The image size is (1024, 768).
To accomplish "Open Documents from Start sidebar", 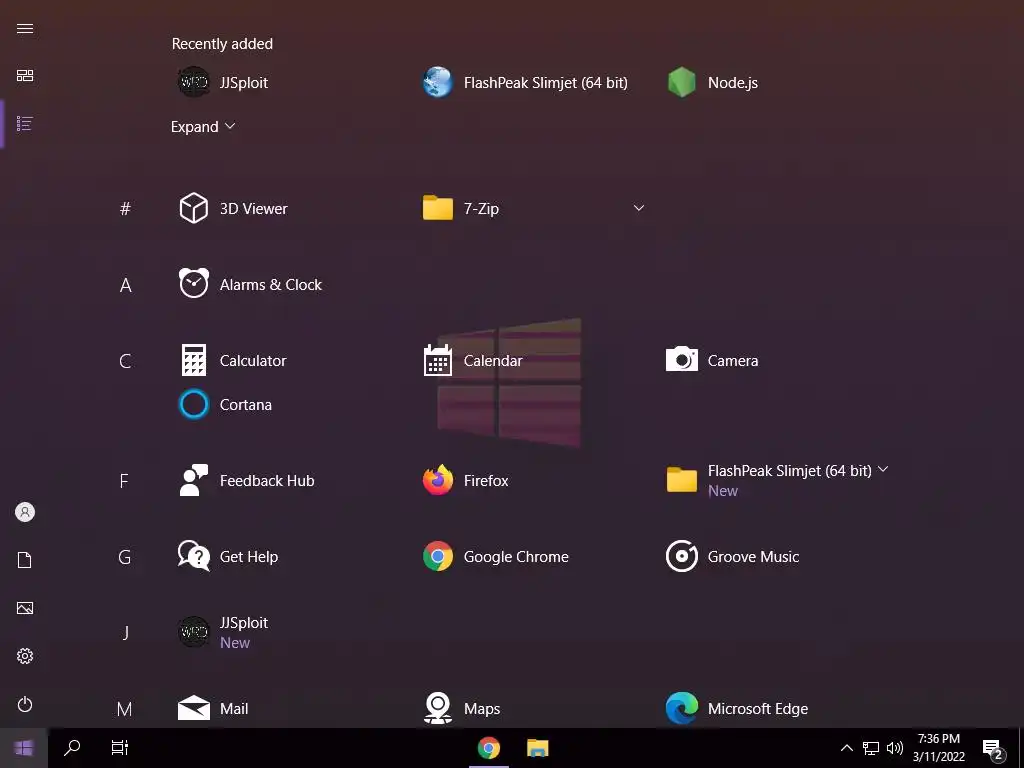I will (x=25, y=560).
